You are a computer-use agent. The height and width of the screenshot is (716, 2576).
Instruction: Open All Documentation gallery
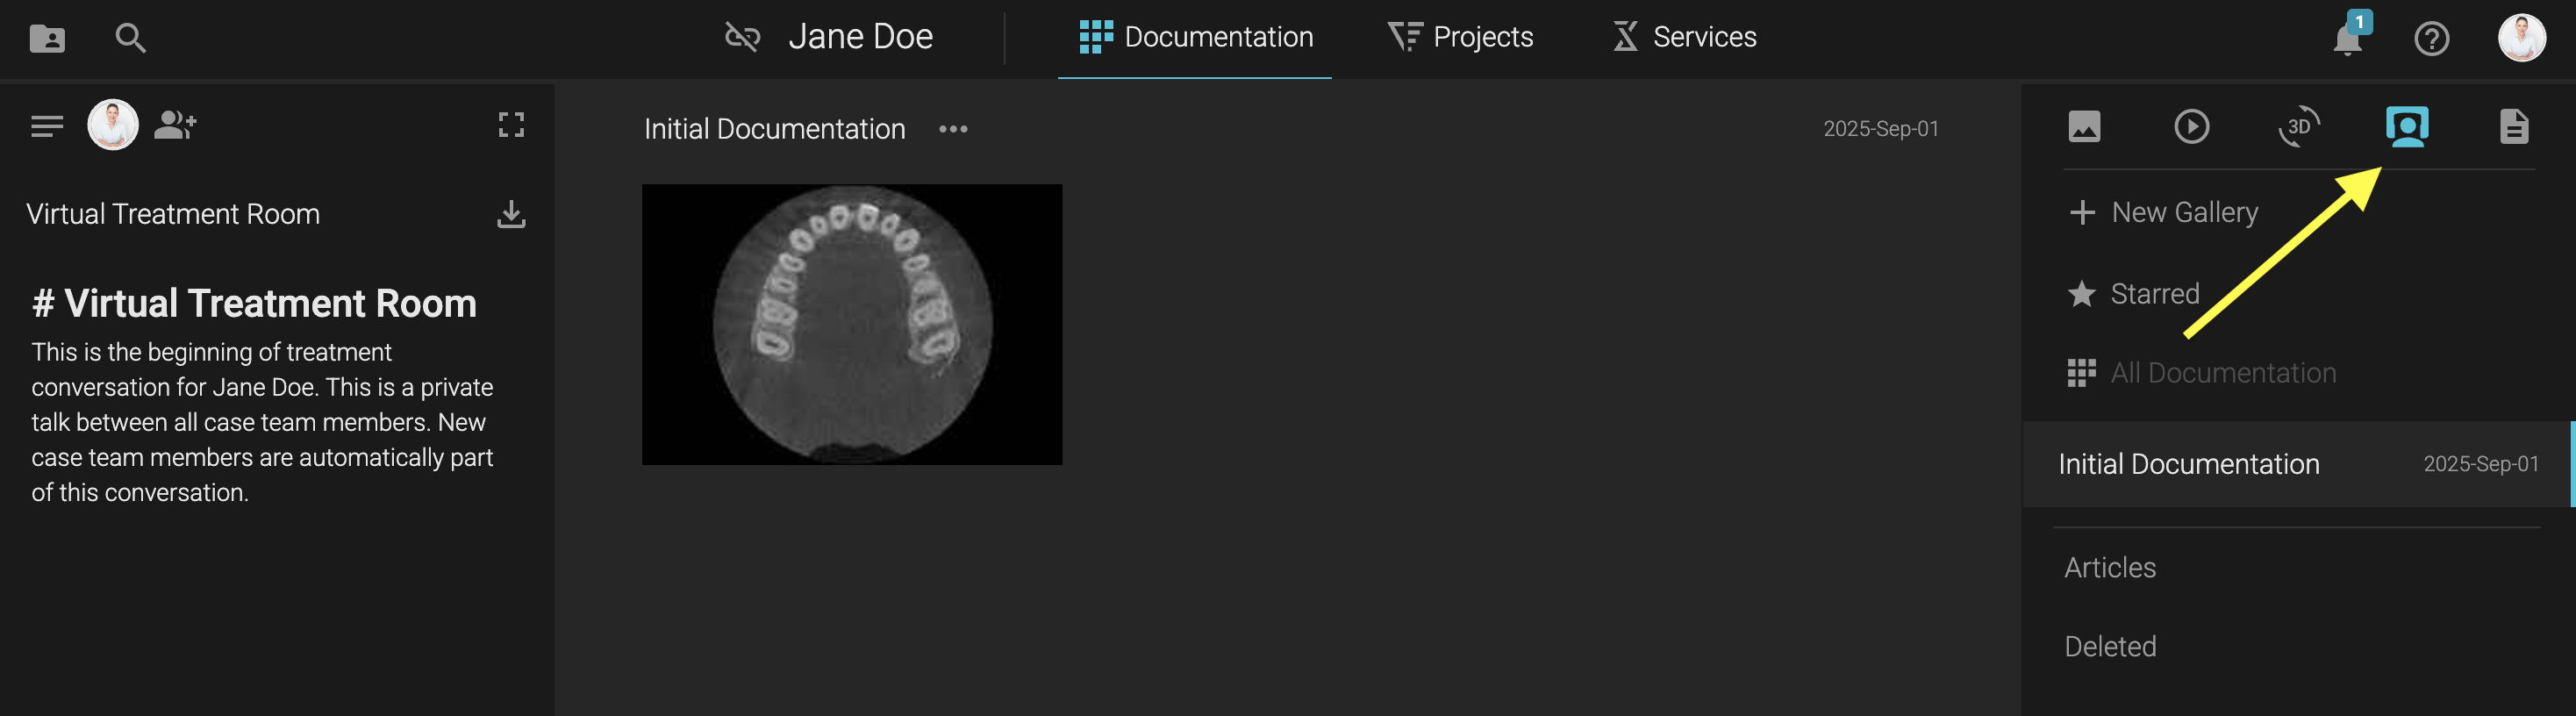[x=2202, y=373]
